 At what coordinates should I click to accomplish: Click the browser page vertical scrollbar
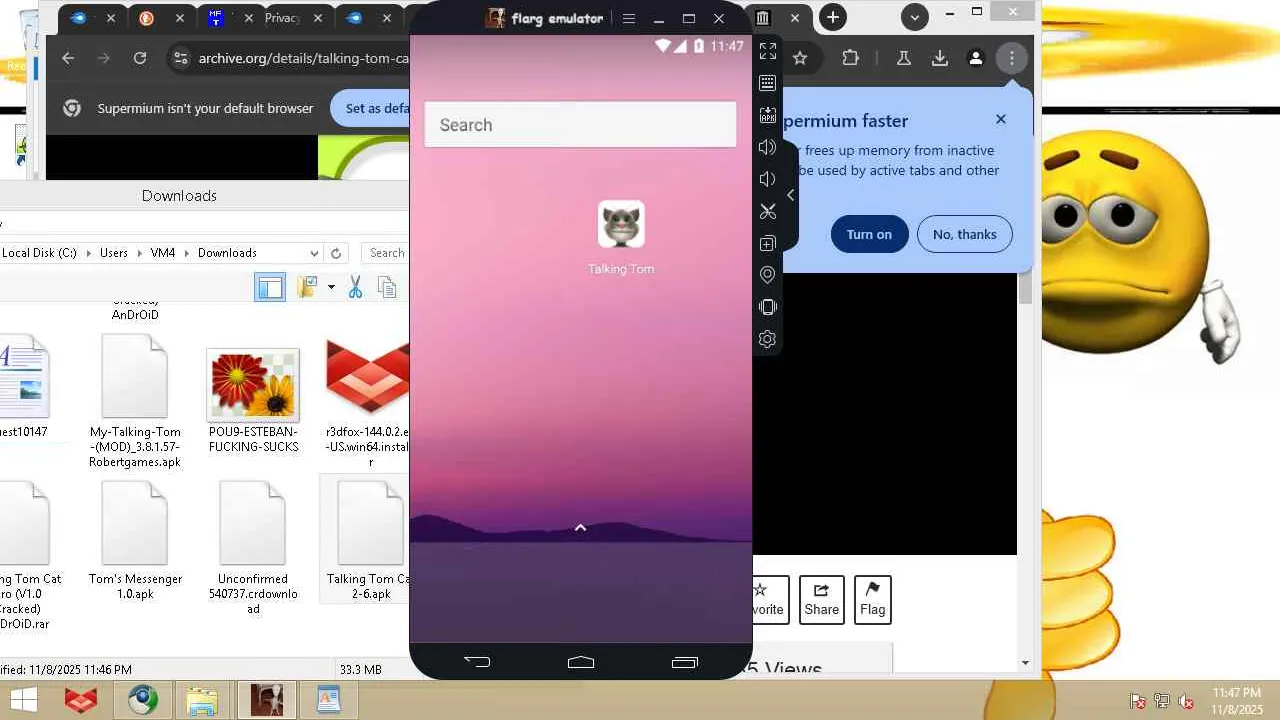click(1025, 289)
